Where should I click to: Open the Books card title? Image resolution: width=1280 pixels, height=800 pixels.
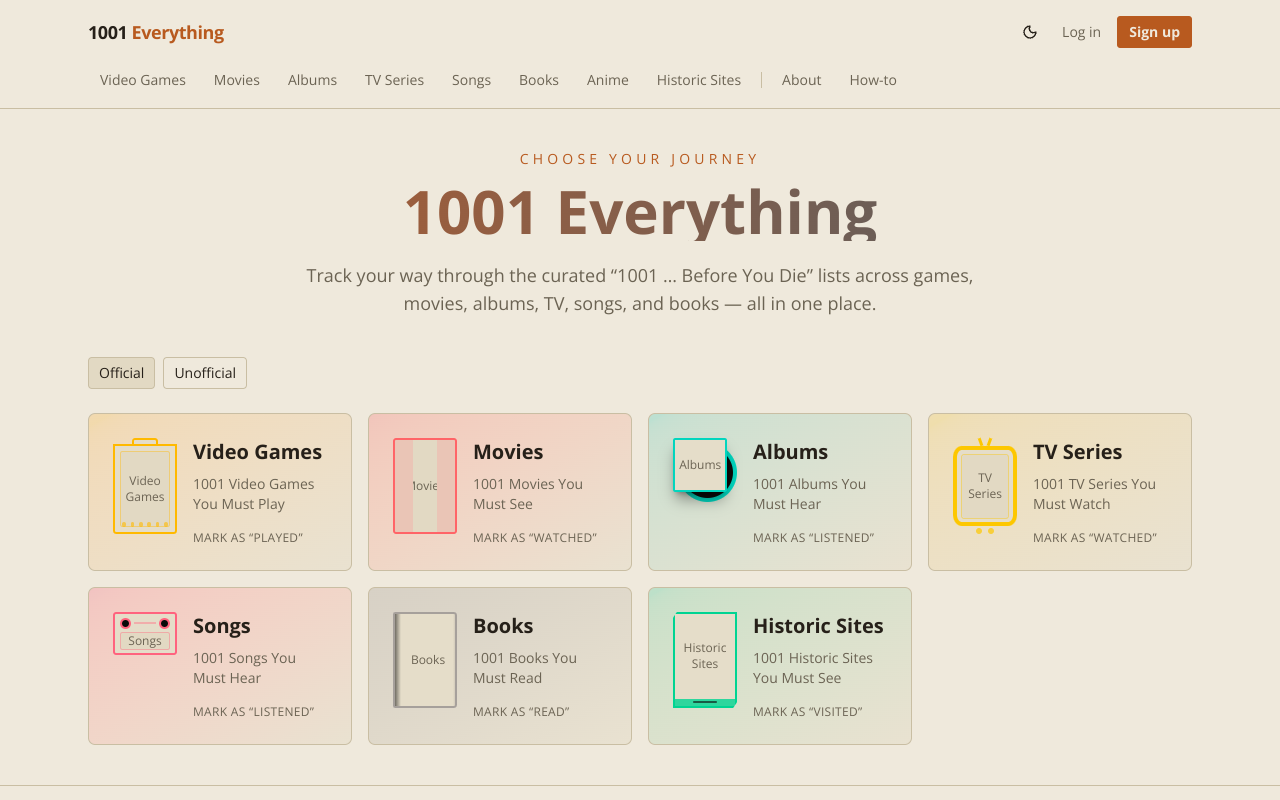click(x=503, y=626)
